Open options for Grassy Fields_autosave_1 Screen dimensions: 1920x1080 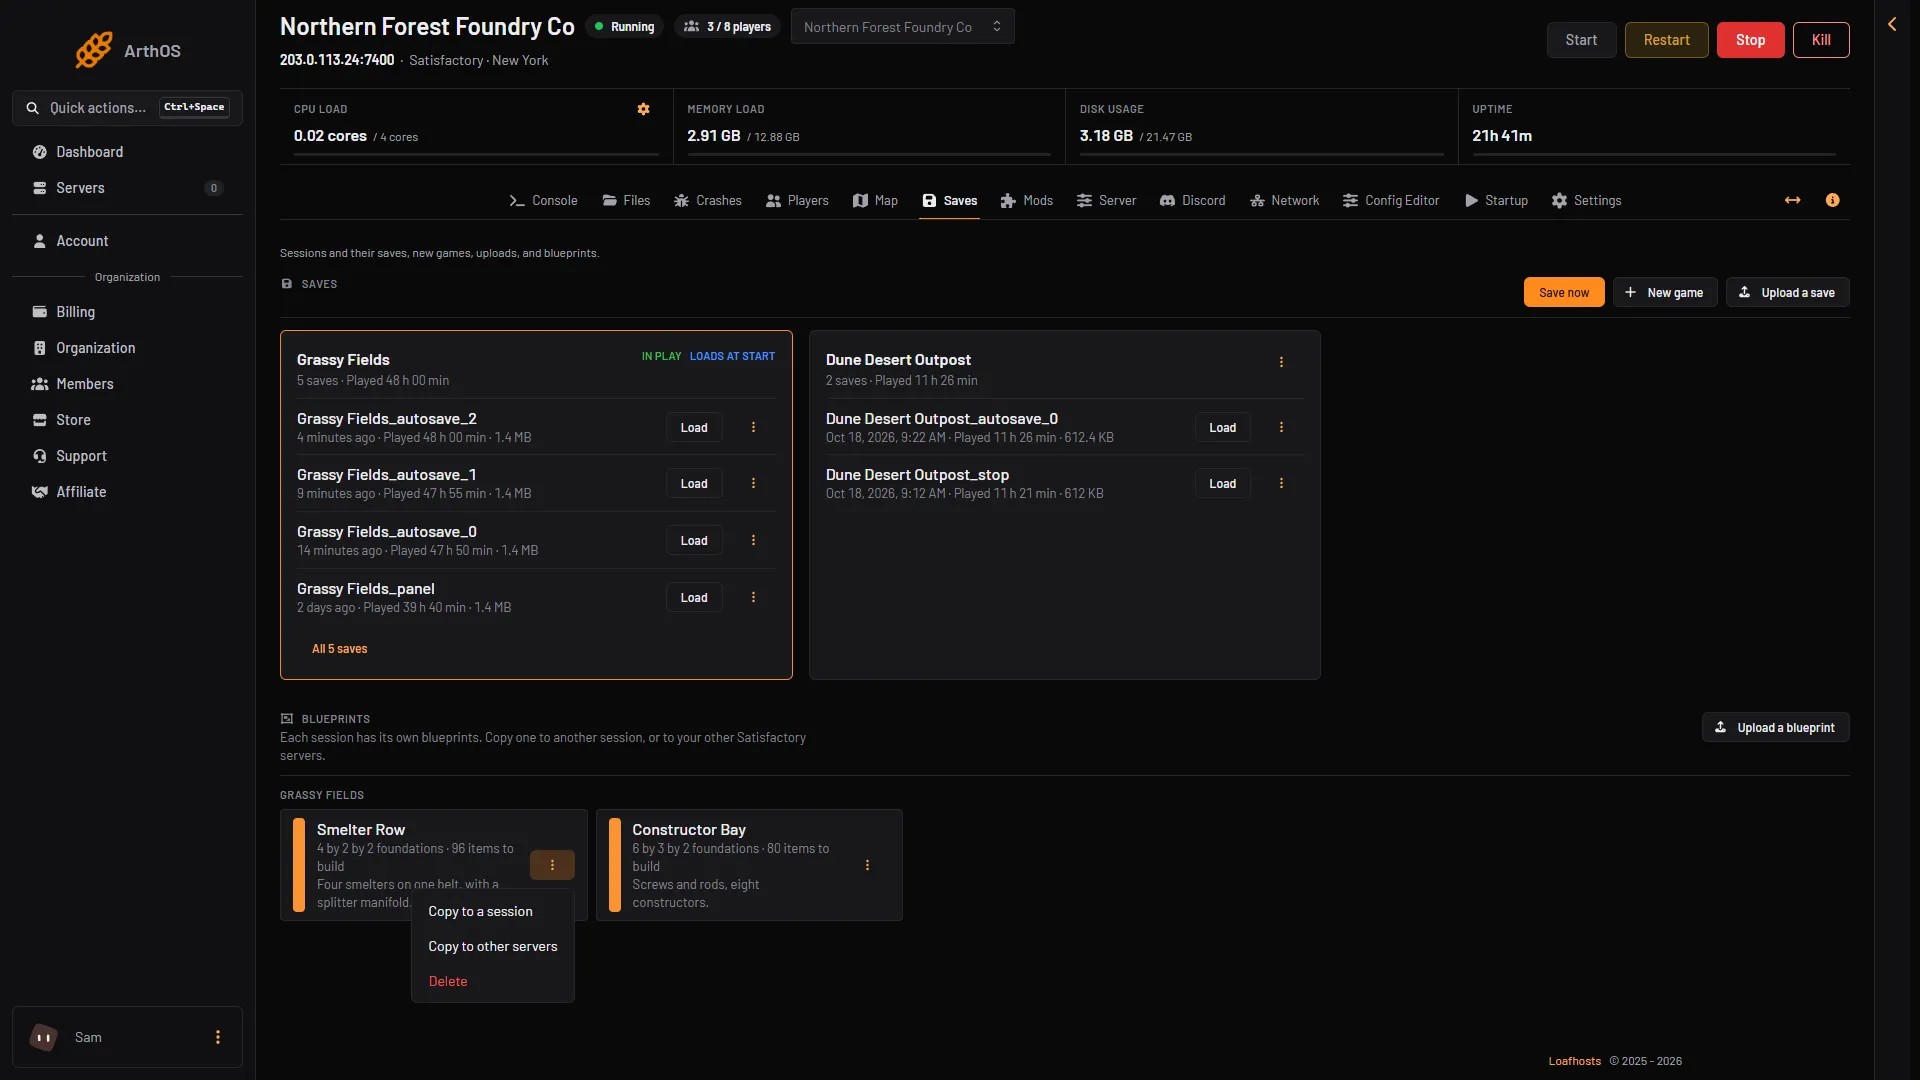pos(753,483)
